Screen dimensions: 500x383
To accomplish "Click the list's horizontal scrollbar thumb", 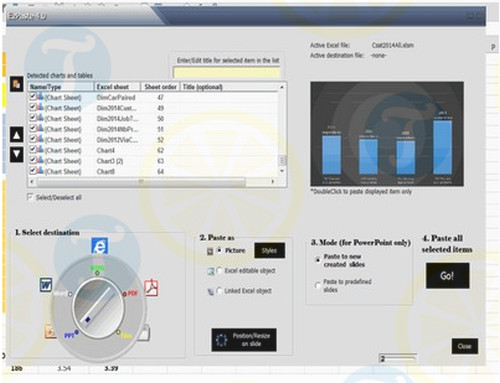I will tap(141, 182).
